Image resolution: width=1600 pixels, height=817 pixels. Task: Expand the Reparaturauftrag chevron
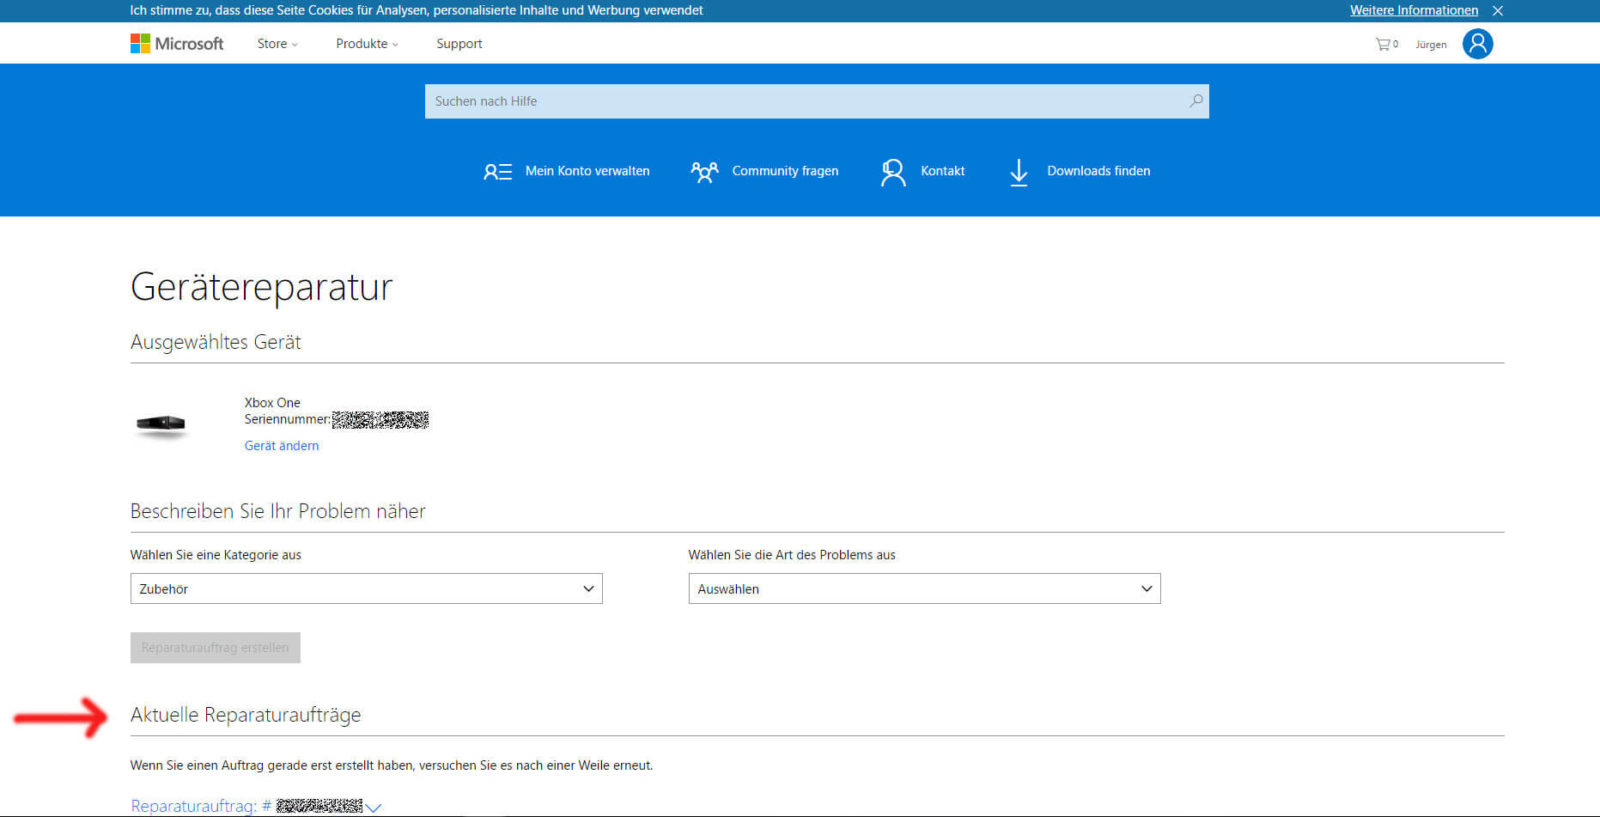[x=374, y=807]
